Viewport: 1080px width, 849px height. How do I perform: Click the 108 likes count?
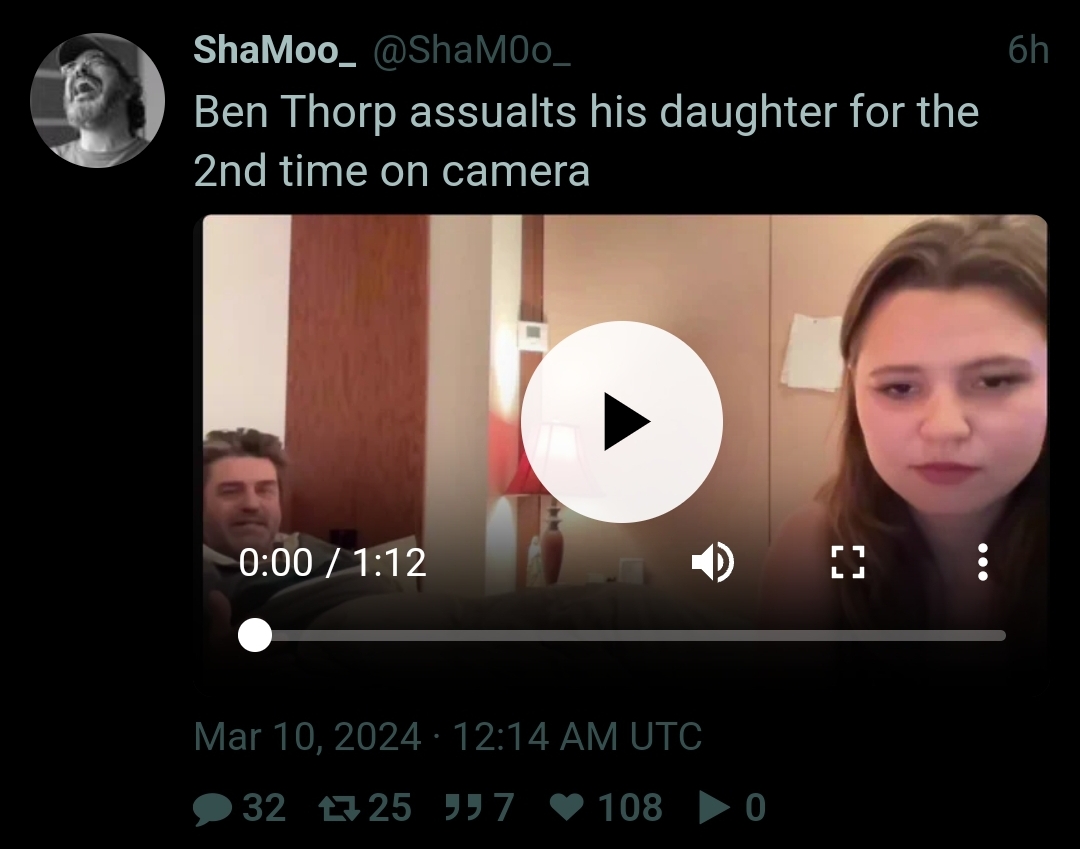pyautogui.click(x=630, y=807)
